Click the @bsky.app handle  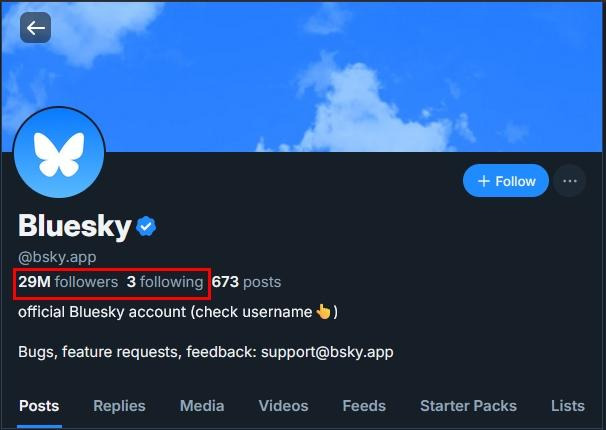tap(57, 257)
